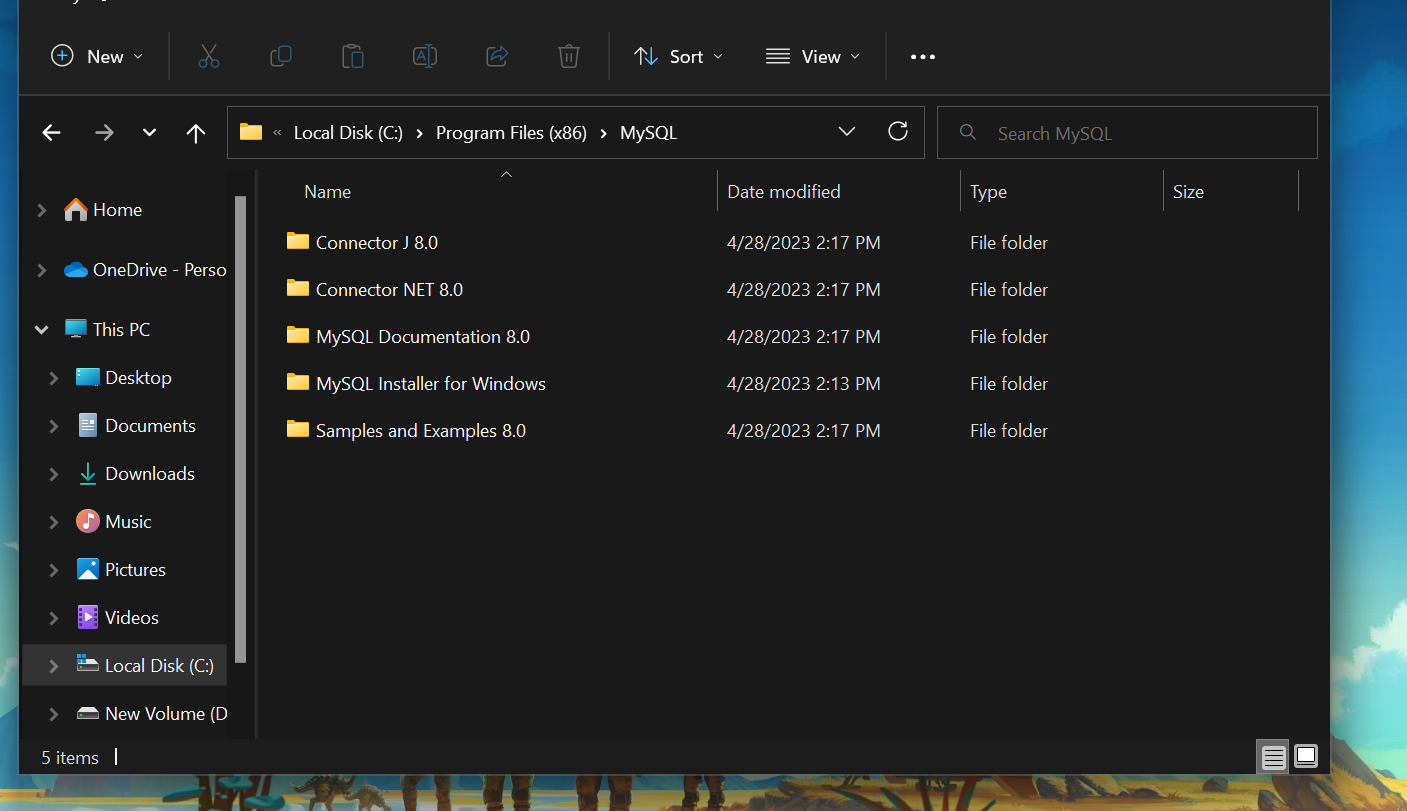Image resolution: width=1407 pixels, height=811 pixels.
Task: Select New Volume drive in navigation pane
Action: point(166,714)
